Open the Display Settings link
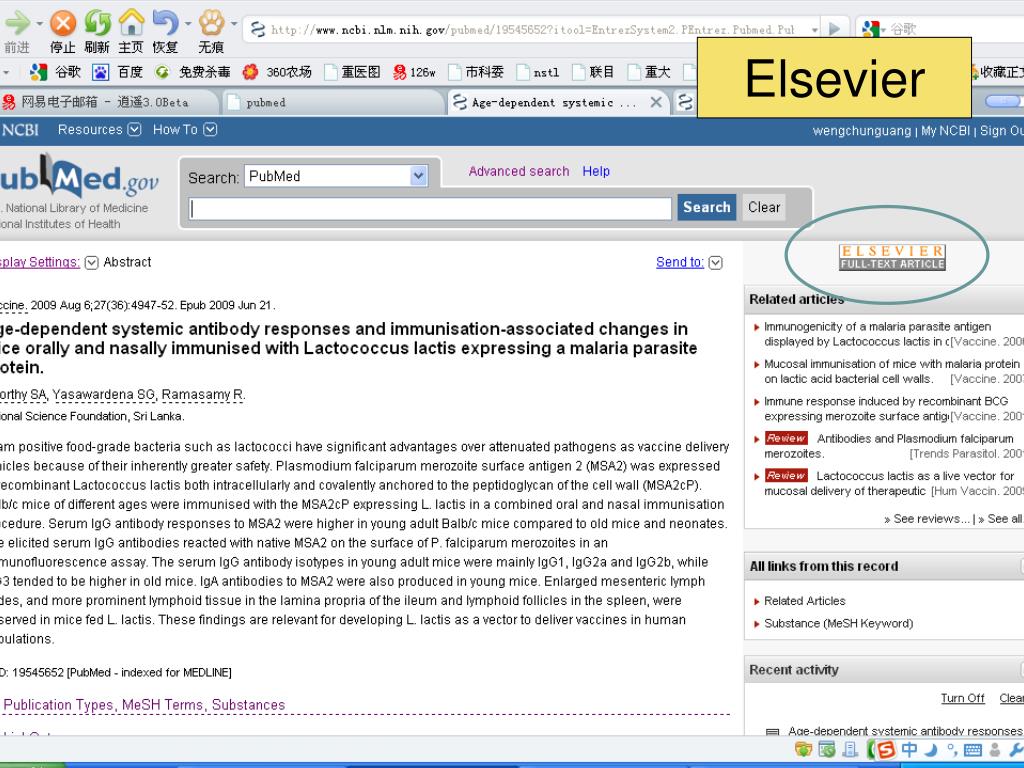 pos(40,263)
